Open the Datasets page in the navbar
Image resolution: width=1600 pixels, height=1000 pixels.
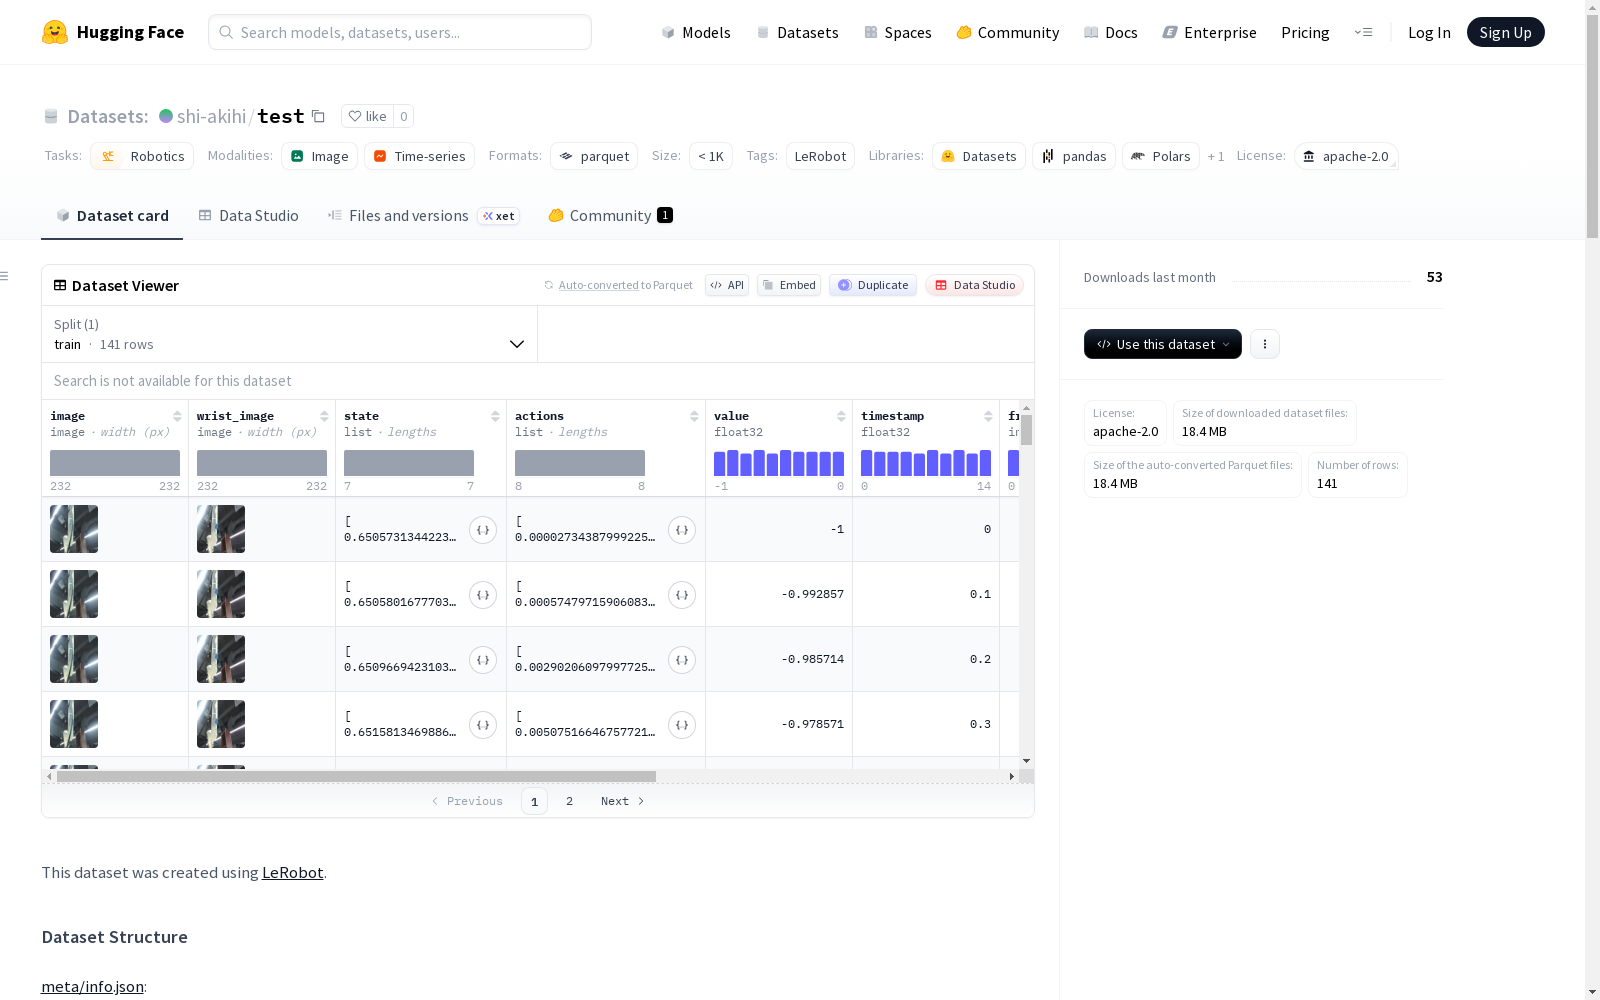click(x=797, y=32)
